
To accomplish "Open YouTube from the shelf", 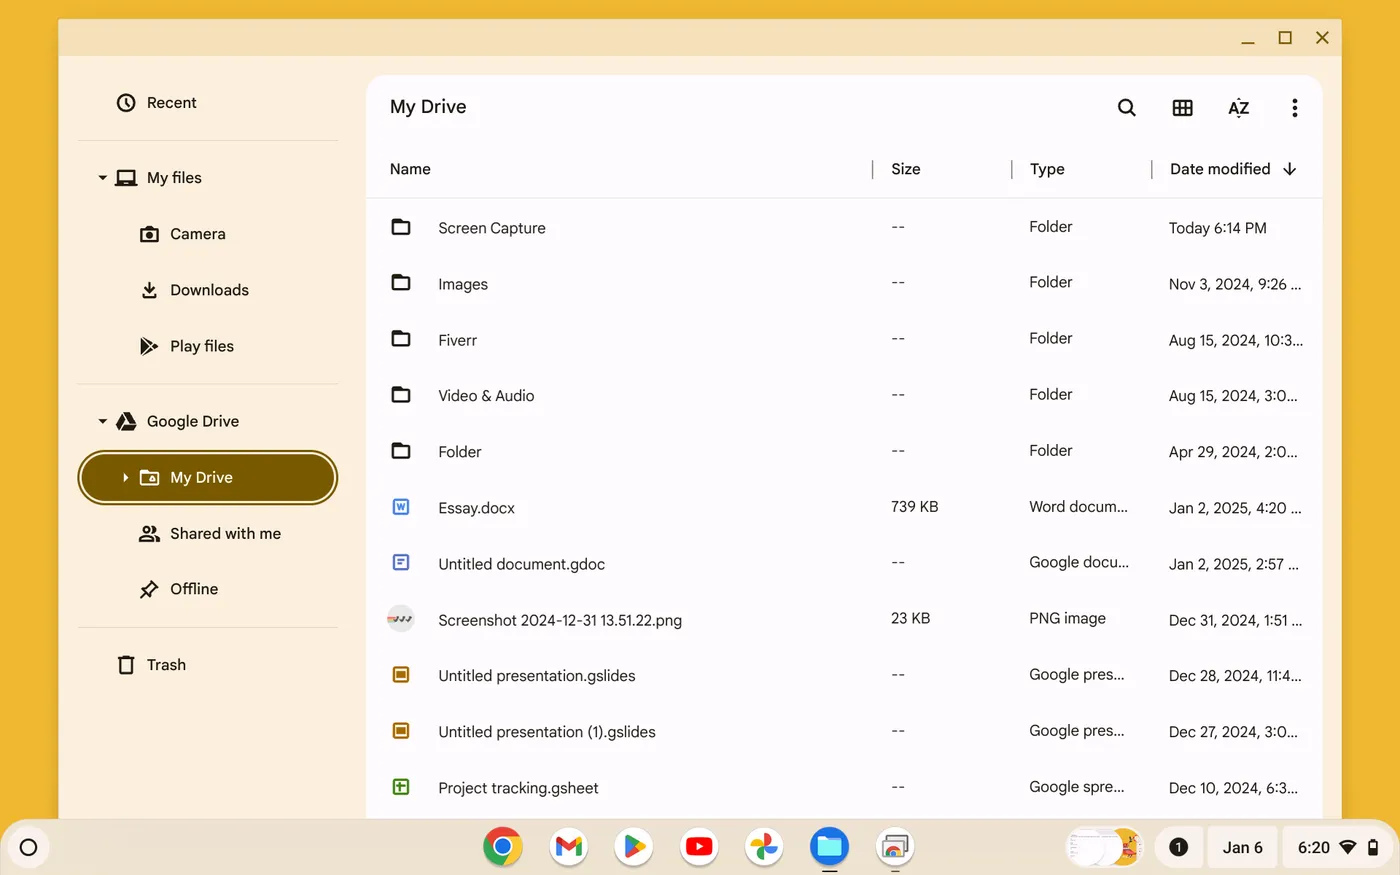I will [x=699, y=847].
